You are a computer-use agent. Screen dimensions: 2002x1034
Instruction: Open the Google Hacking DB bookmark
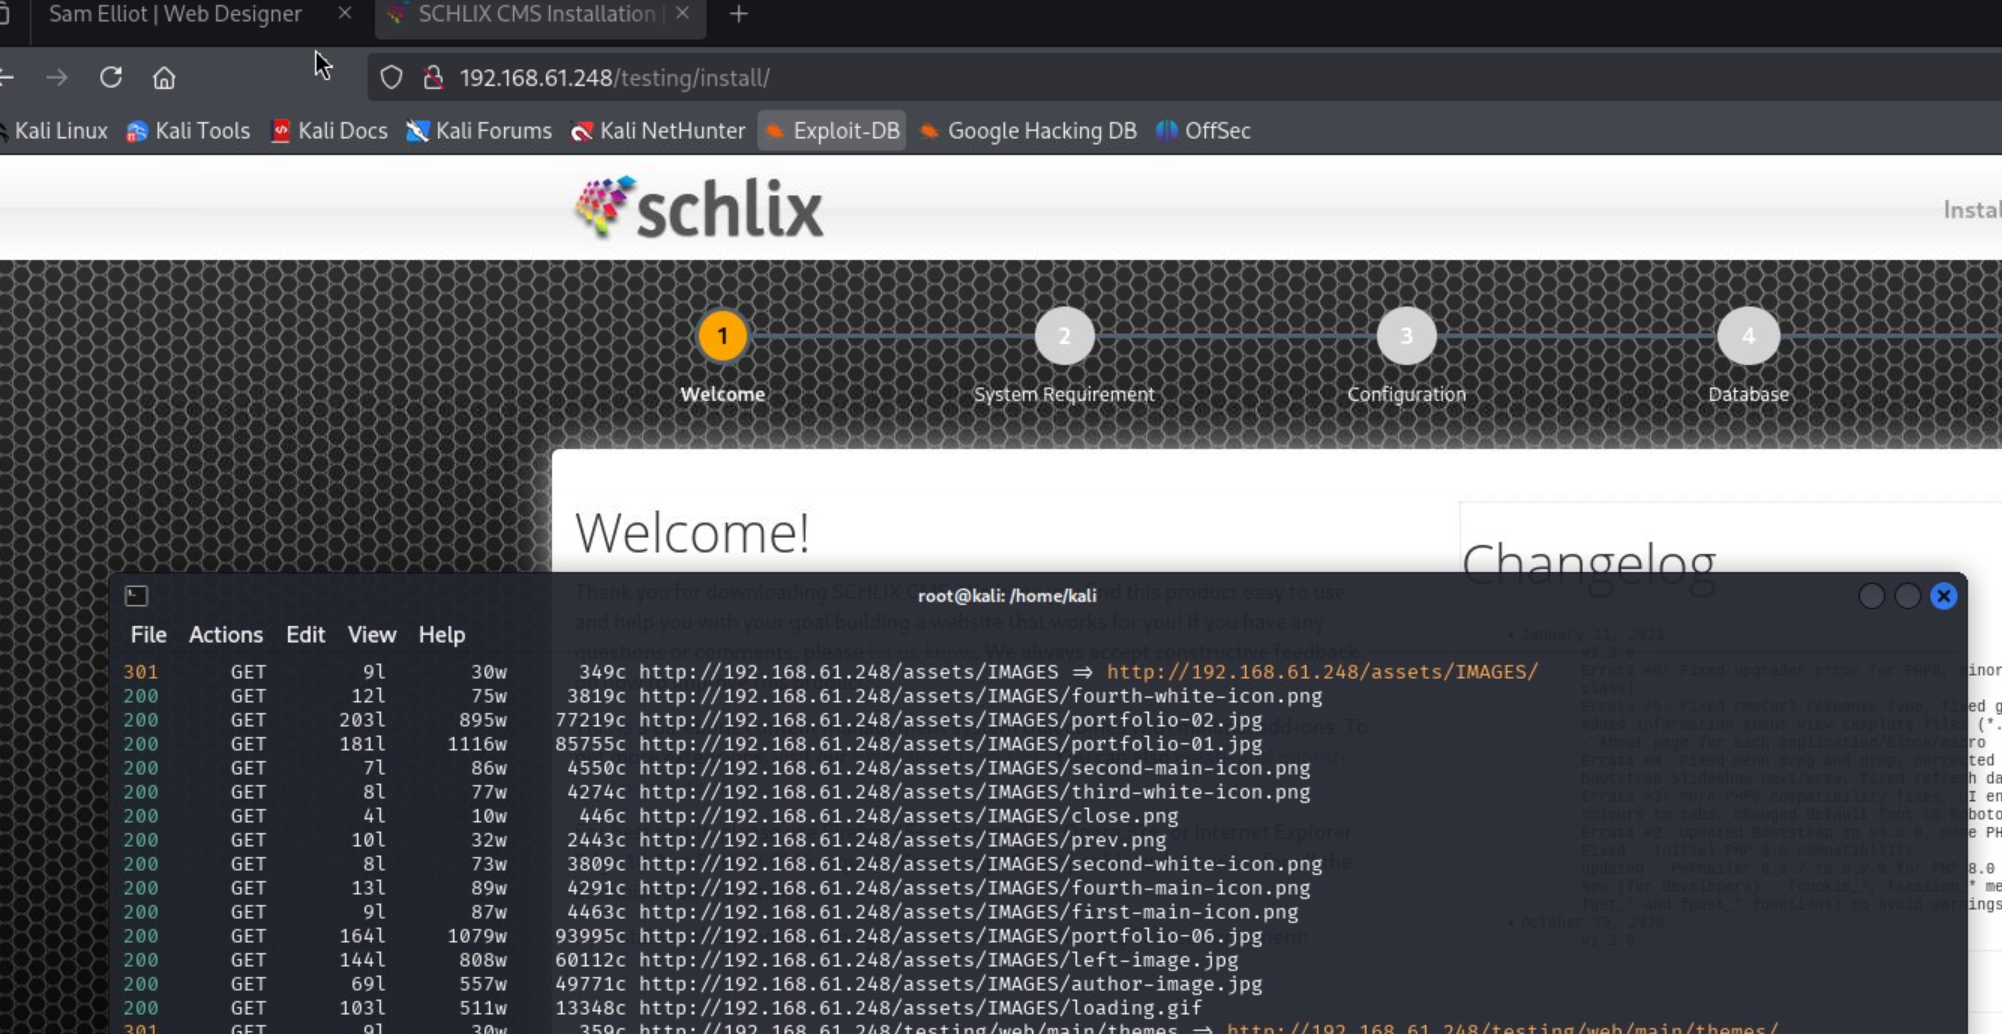(x=1028, y=131)
